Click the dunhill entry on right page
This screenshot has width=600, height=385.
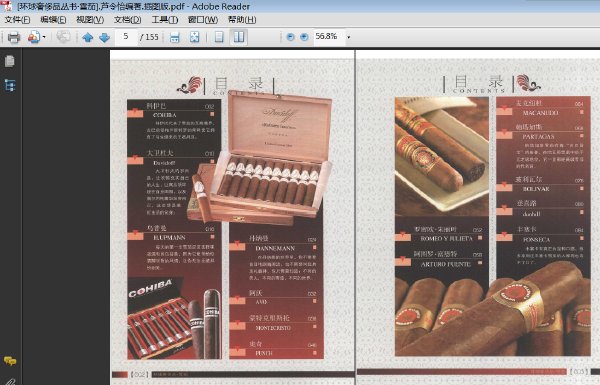[x=532, y=214]
